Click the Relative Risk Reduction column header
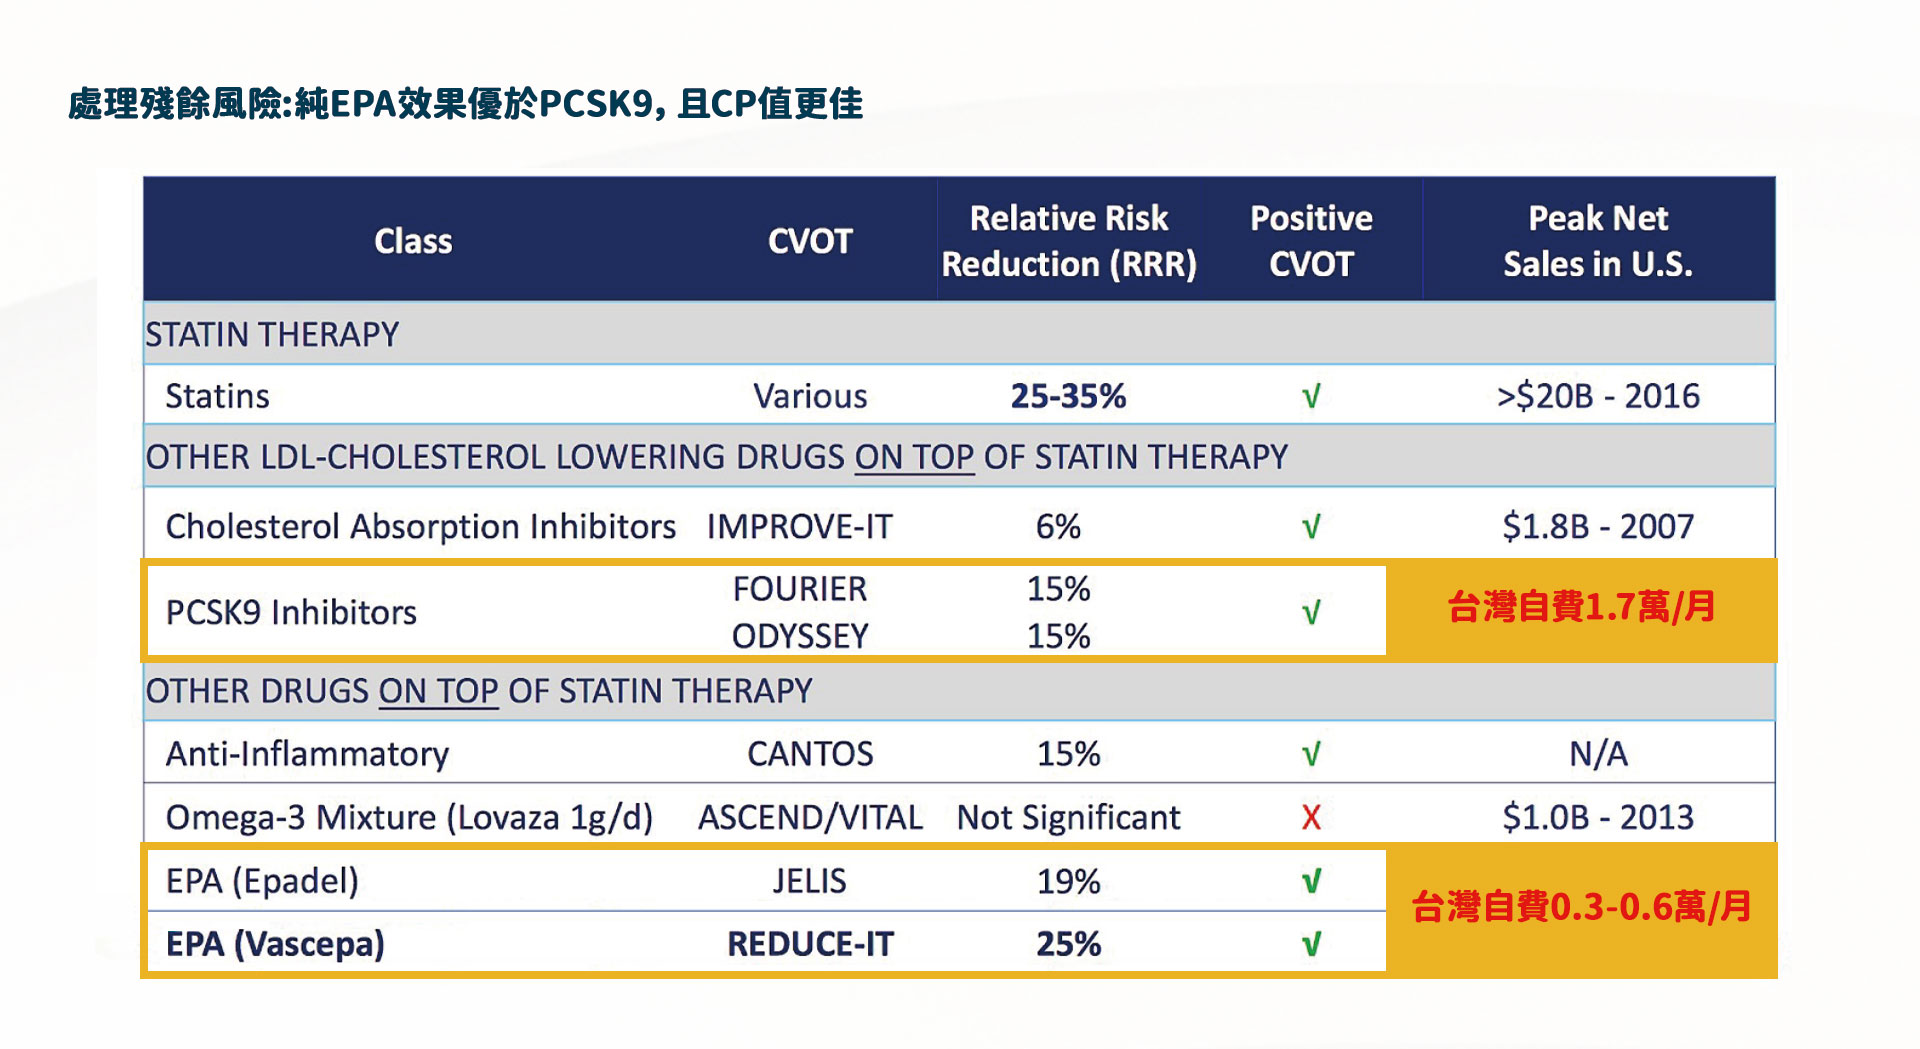Image resolution: width=1920 pixels, height=1049 pixels. [x=1069, y=241]
